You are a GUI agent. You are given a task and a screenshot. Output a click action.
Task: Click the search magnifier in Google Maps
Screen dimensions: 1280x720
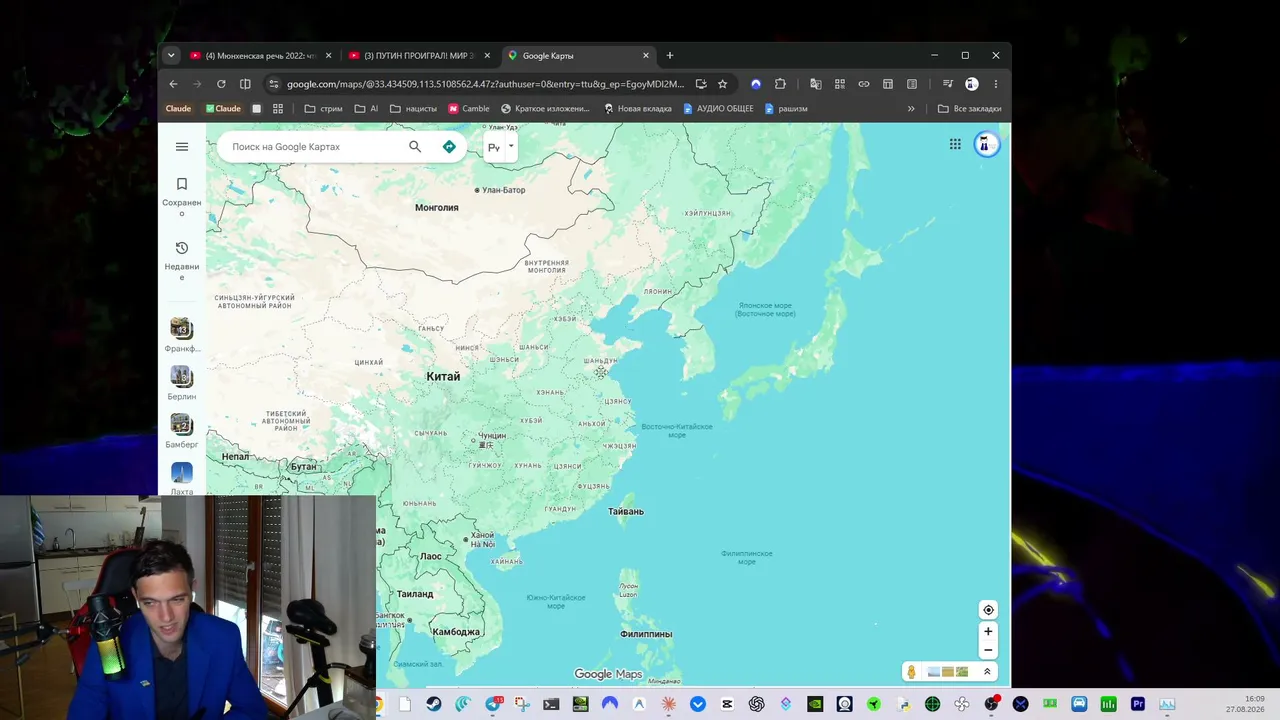[415, 147]
